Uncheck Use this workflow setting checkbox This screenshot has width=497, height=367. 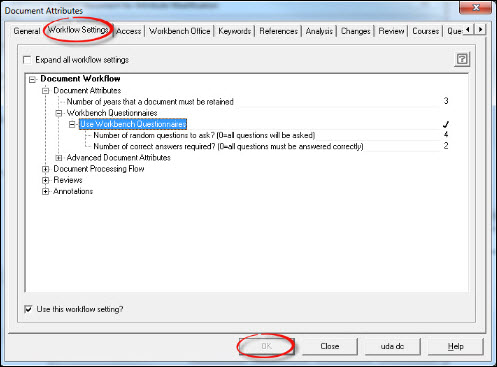28,309
